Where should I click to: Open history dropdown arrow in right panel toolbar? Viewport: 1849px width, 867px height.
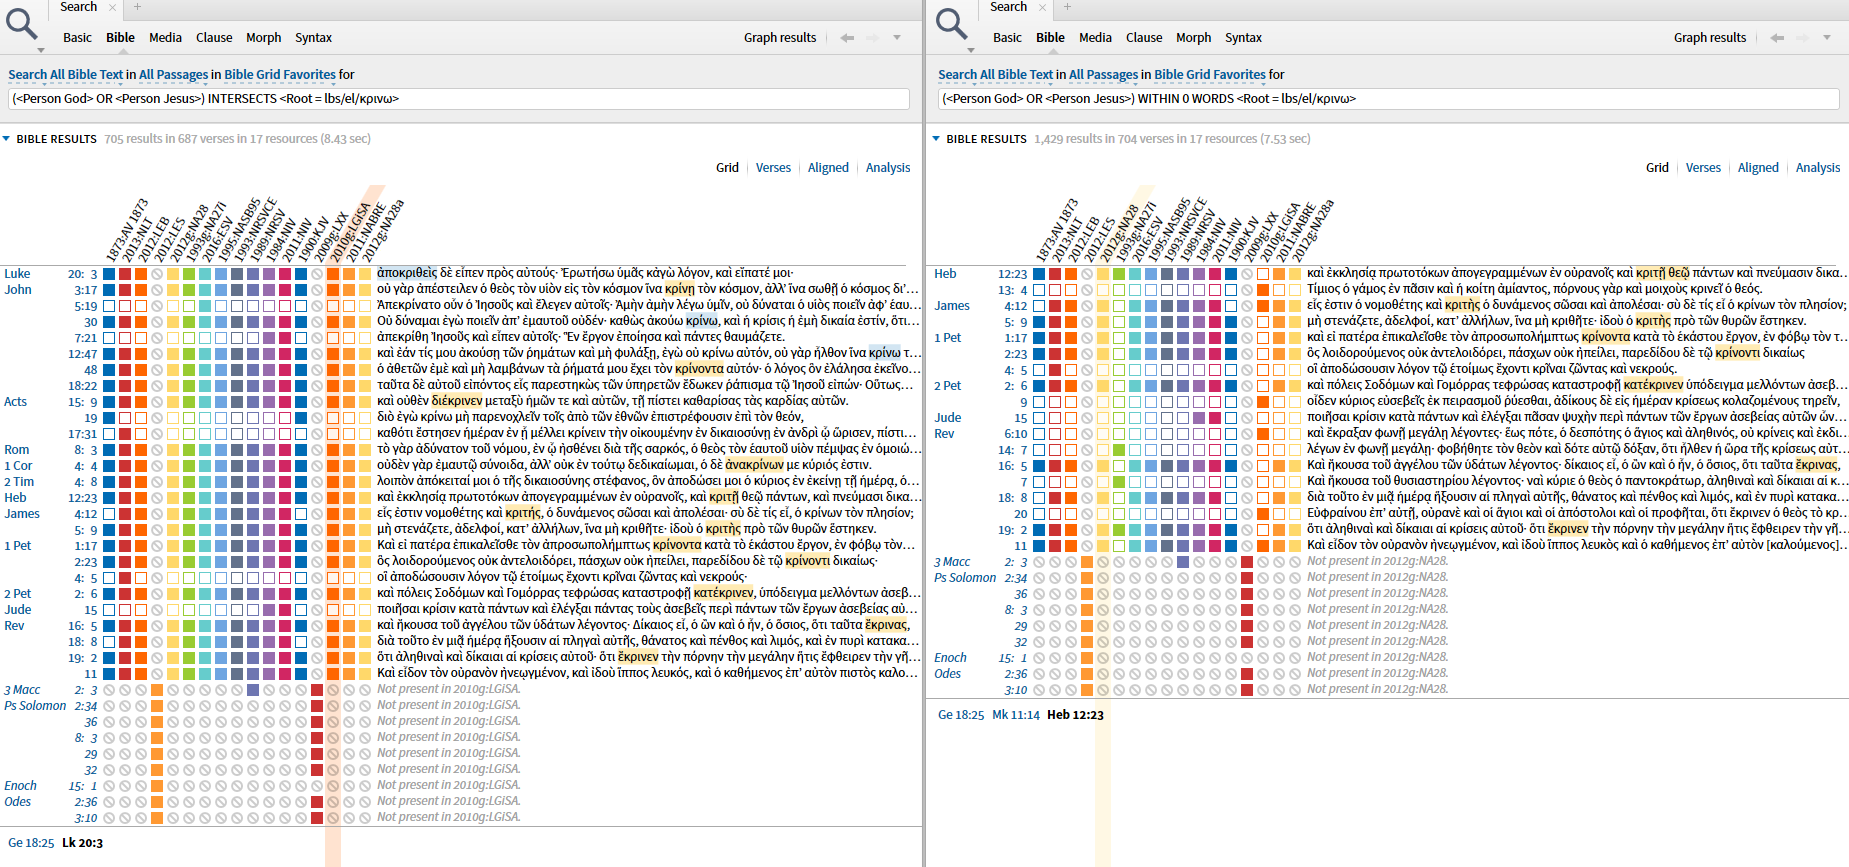click(x=1827, y=38)
